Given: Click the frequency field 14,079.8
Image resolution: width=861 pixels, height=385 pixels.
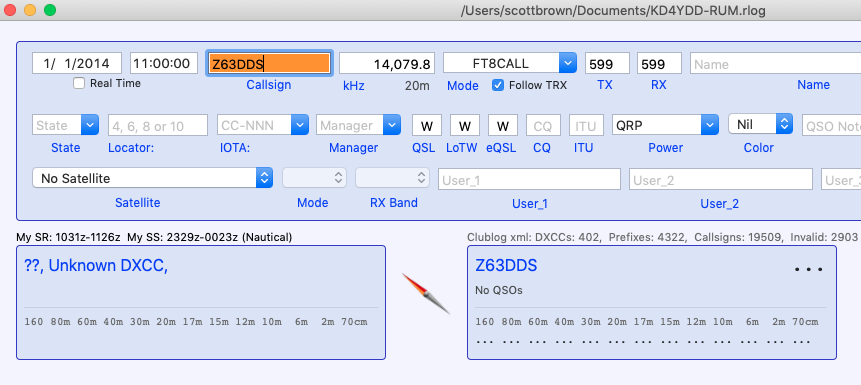Looking at the screenshot, I should [x=387, y=63].
